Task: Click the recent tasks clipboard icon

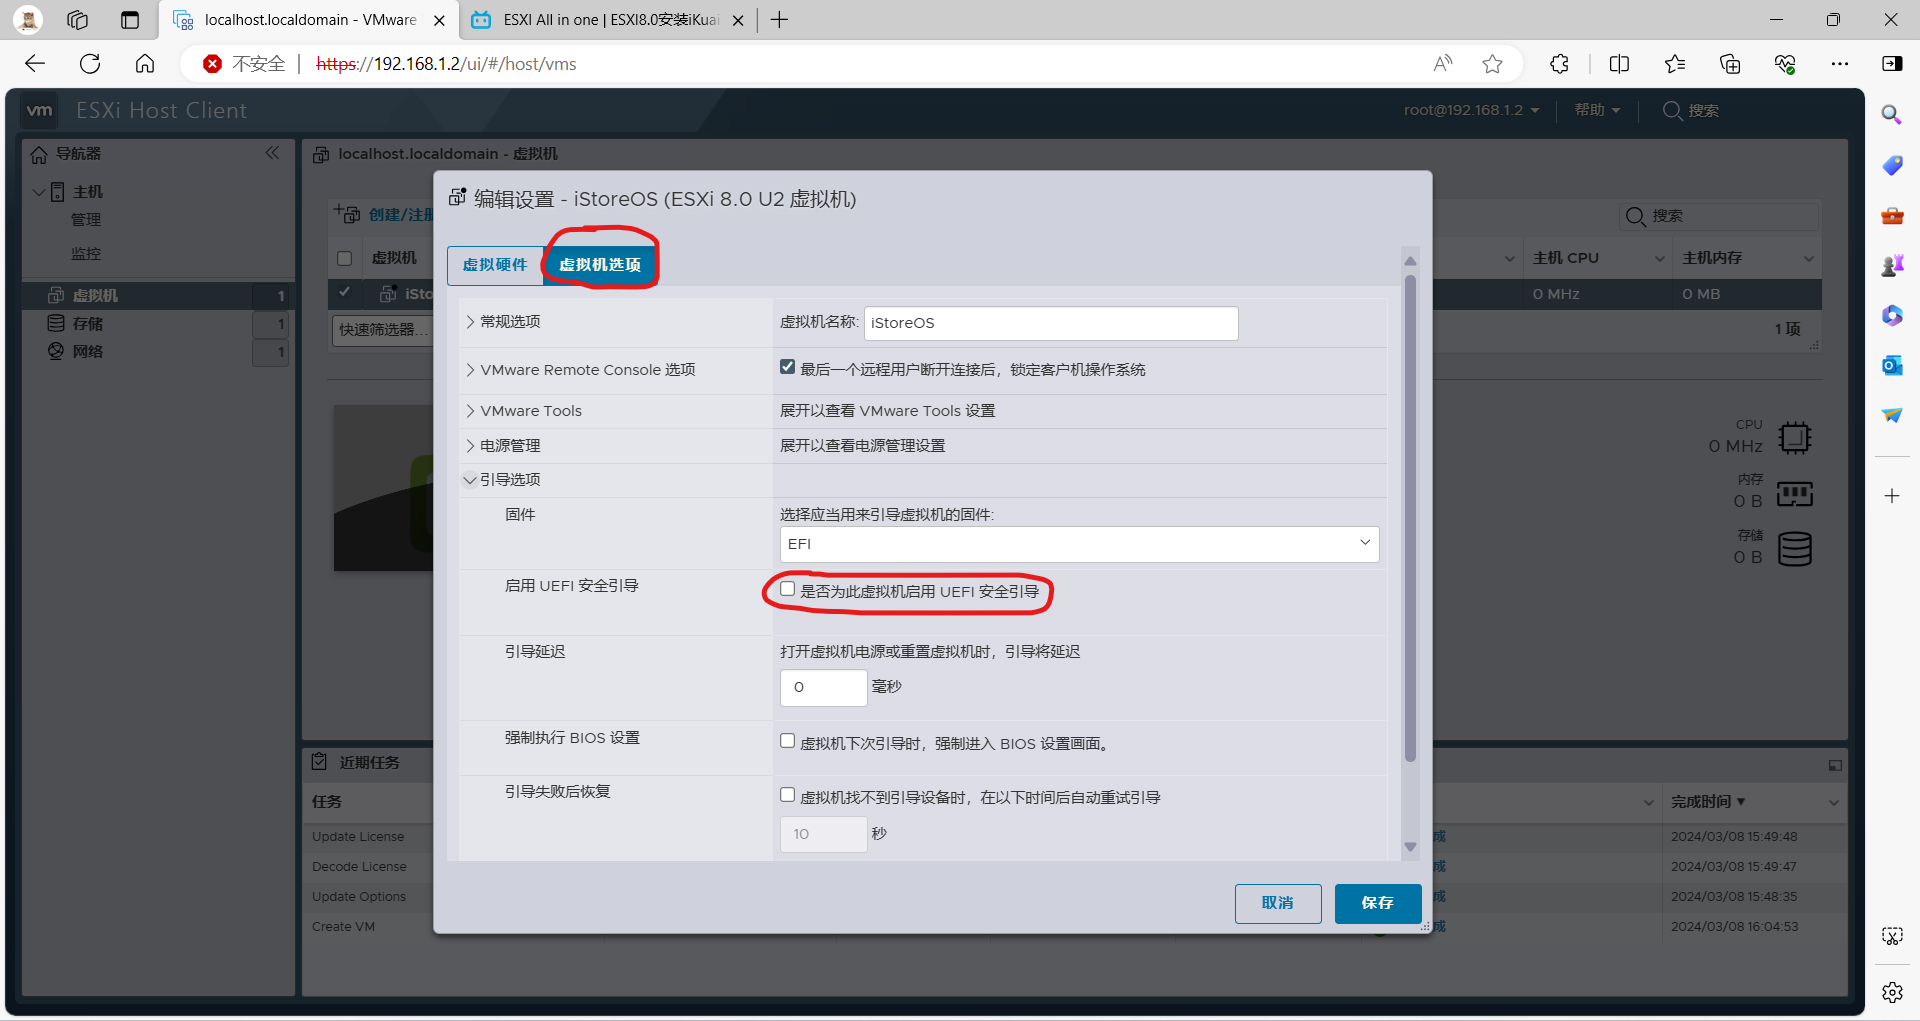Action: [x=320, y=762]
